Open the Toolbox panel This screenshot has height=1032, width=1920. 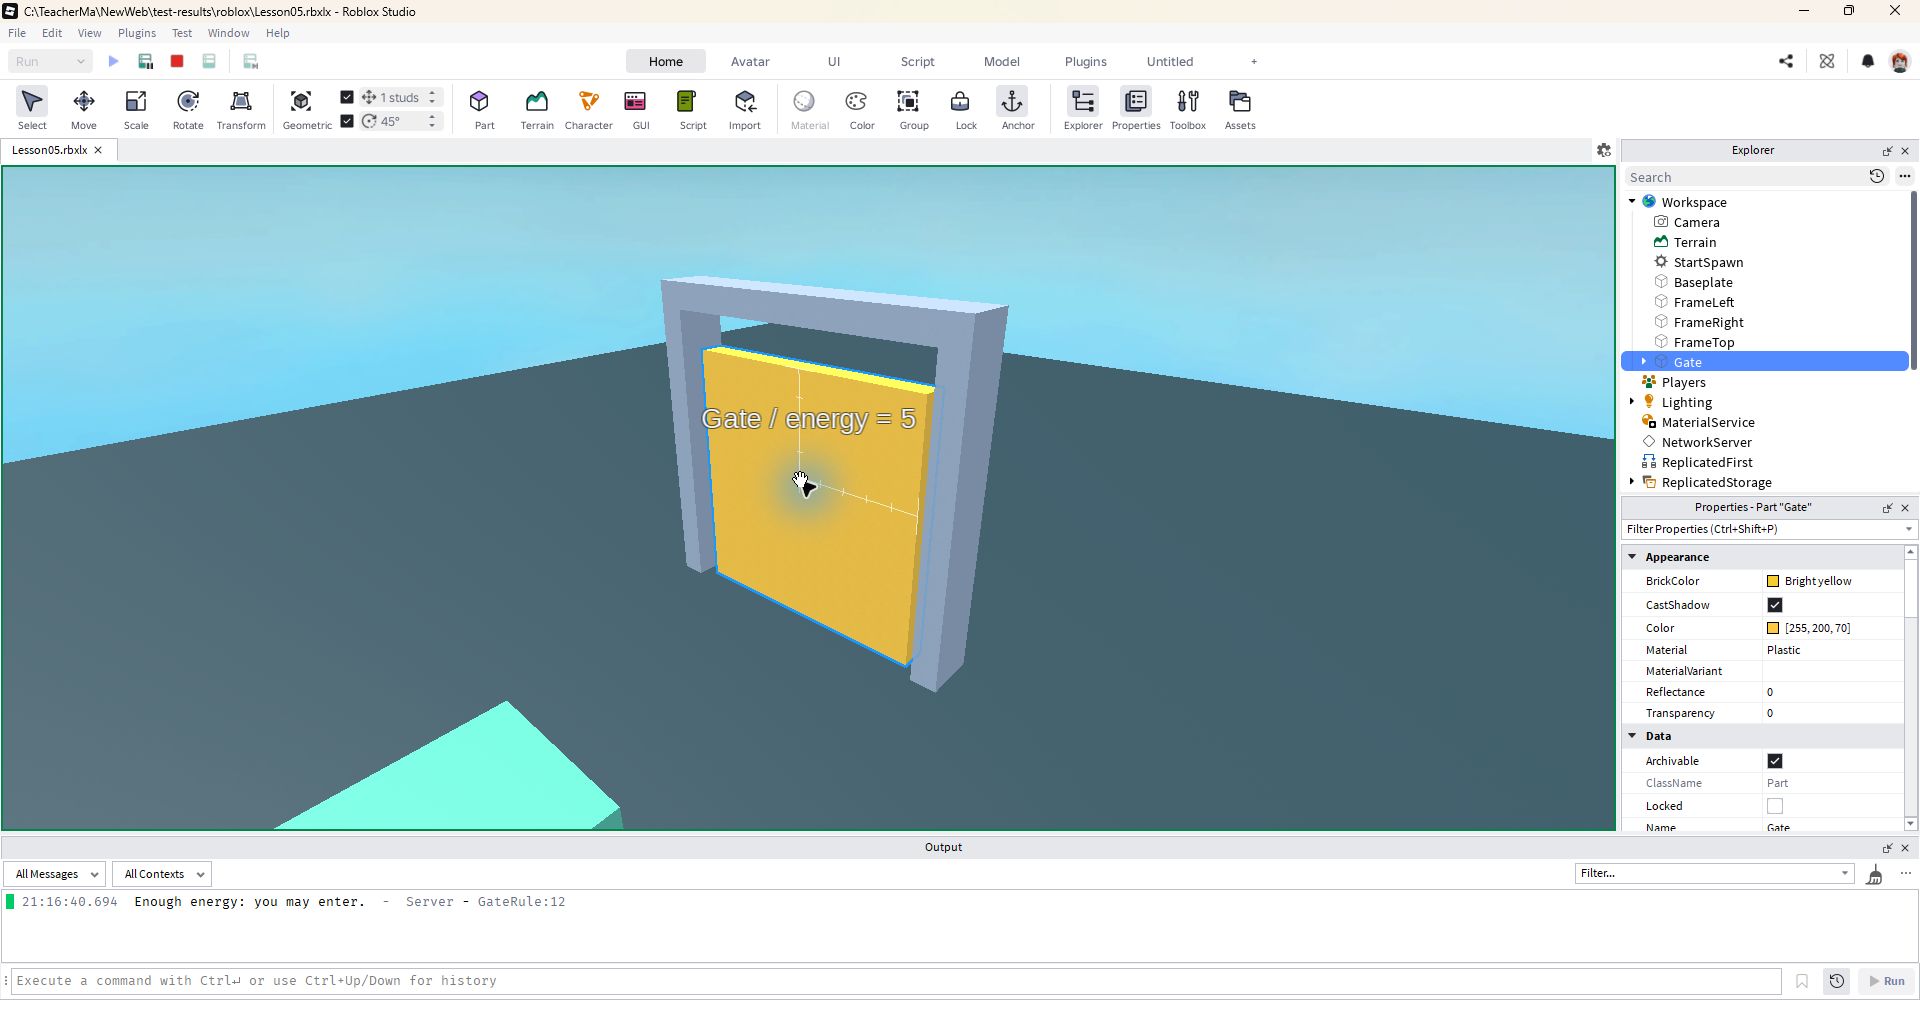[1188, 109]
